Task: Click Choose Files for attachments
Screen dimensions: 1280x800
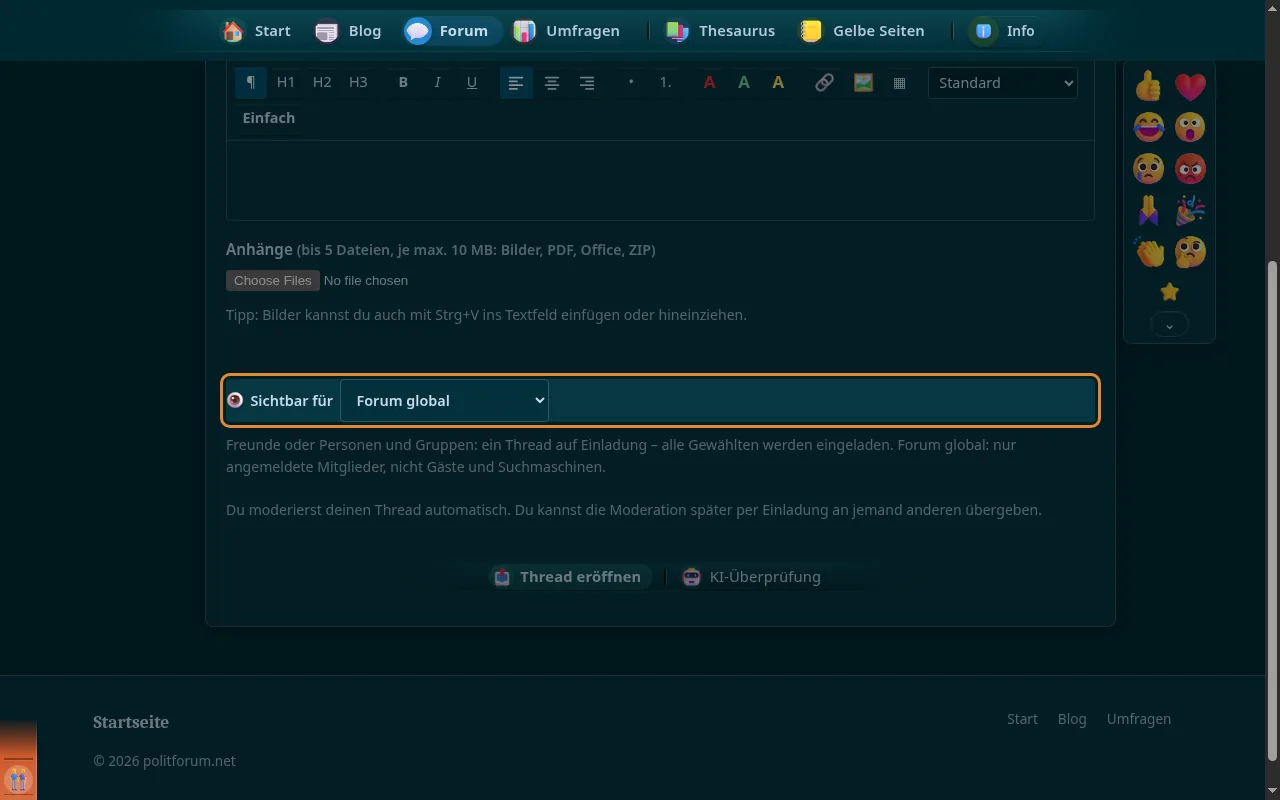Action: click(273, 281)
